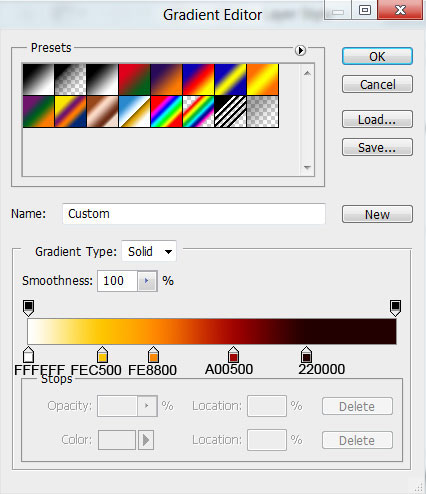Open the Gradient Type dropdown
Viewport: 426px width, 494px height.
(x=149, y=251)
